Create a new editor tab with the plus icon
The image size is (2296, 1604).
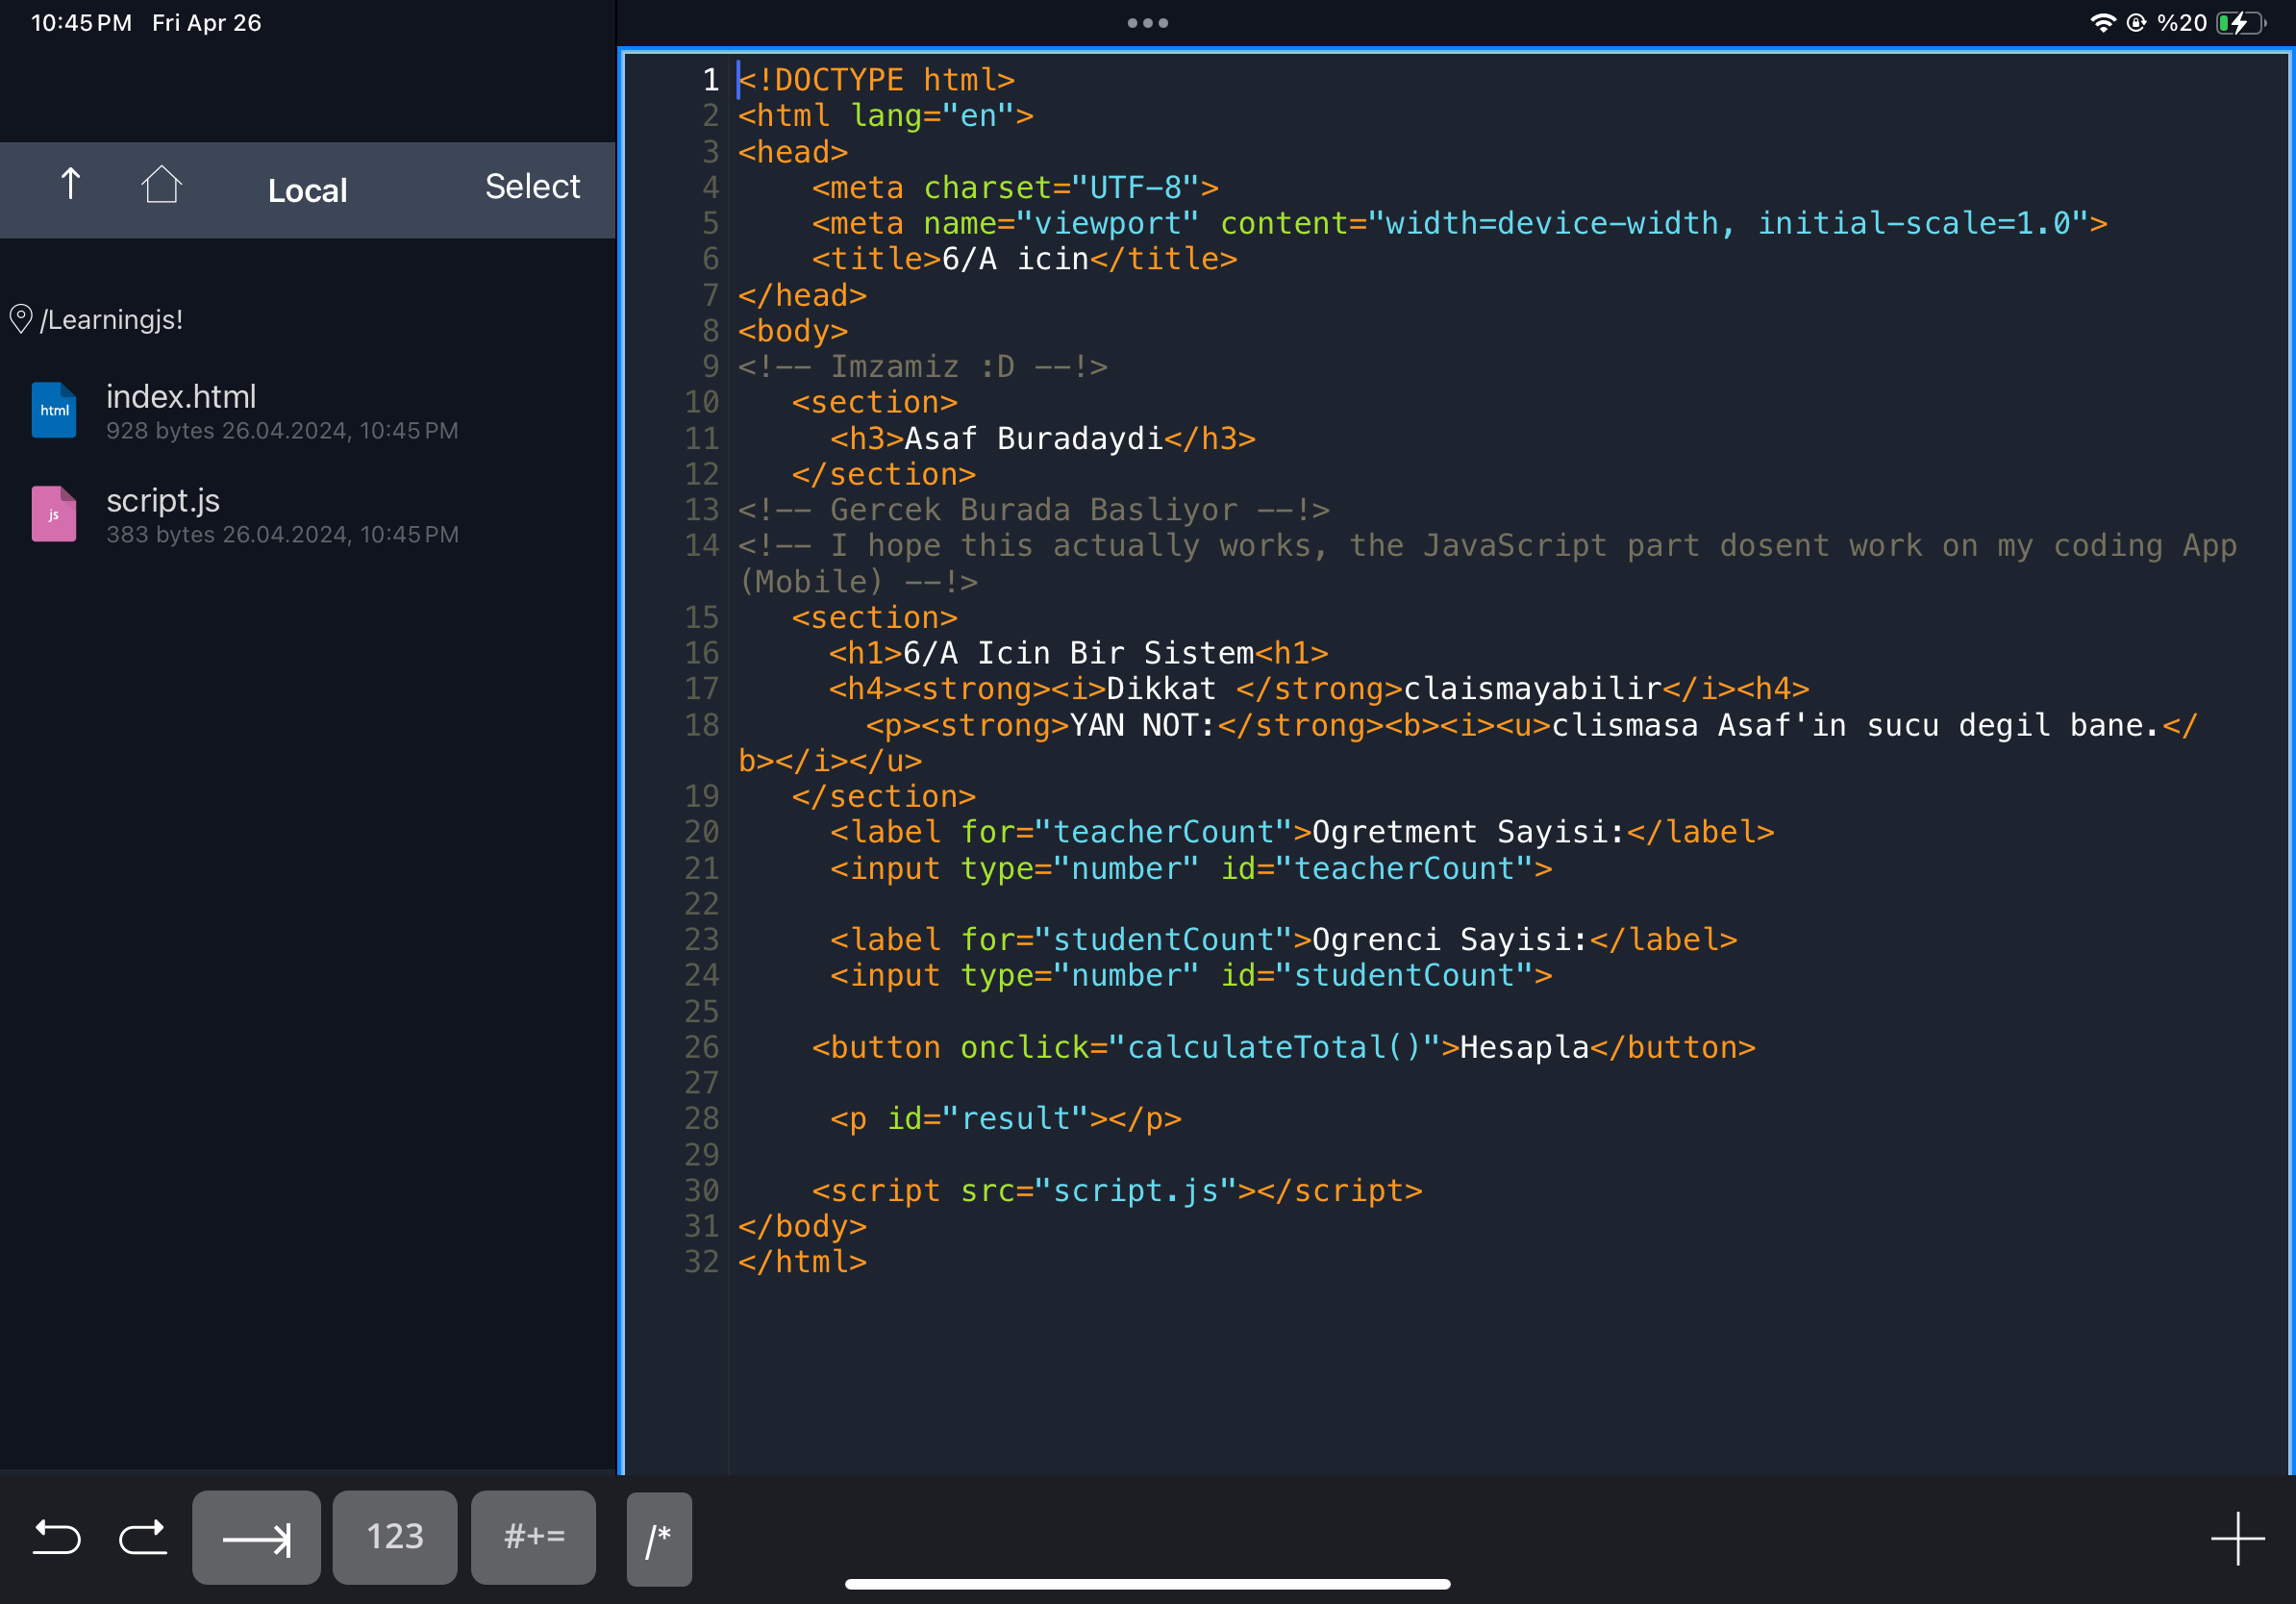coord(2238,1537)
